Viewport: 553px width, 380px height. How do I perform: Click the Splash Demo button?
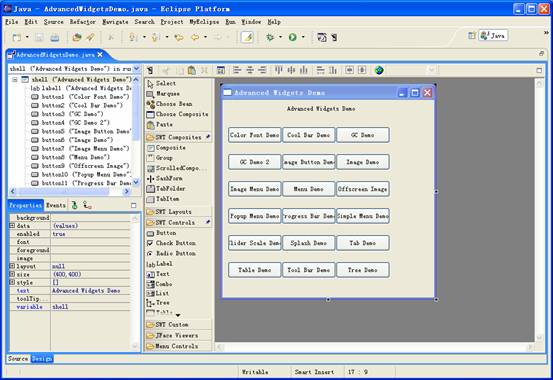pyautogui.click(x=309, y=243)
